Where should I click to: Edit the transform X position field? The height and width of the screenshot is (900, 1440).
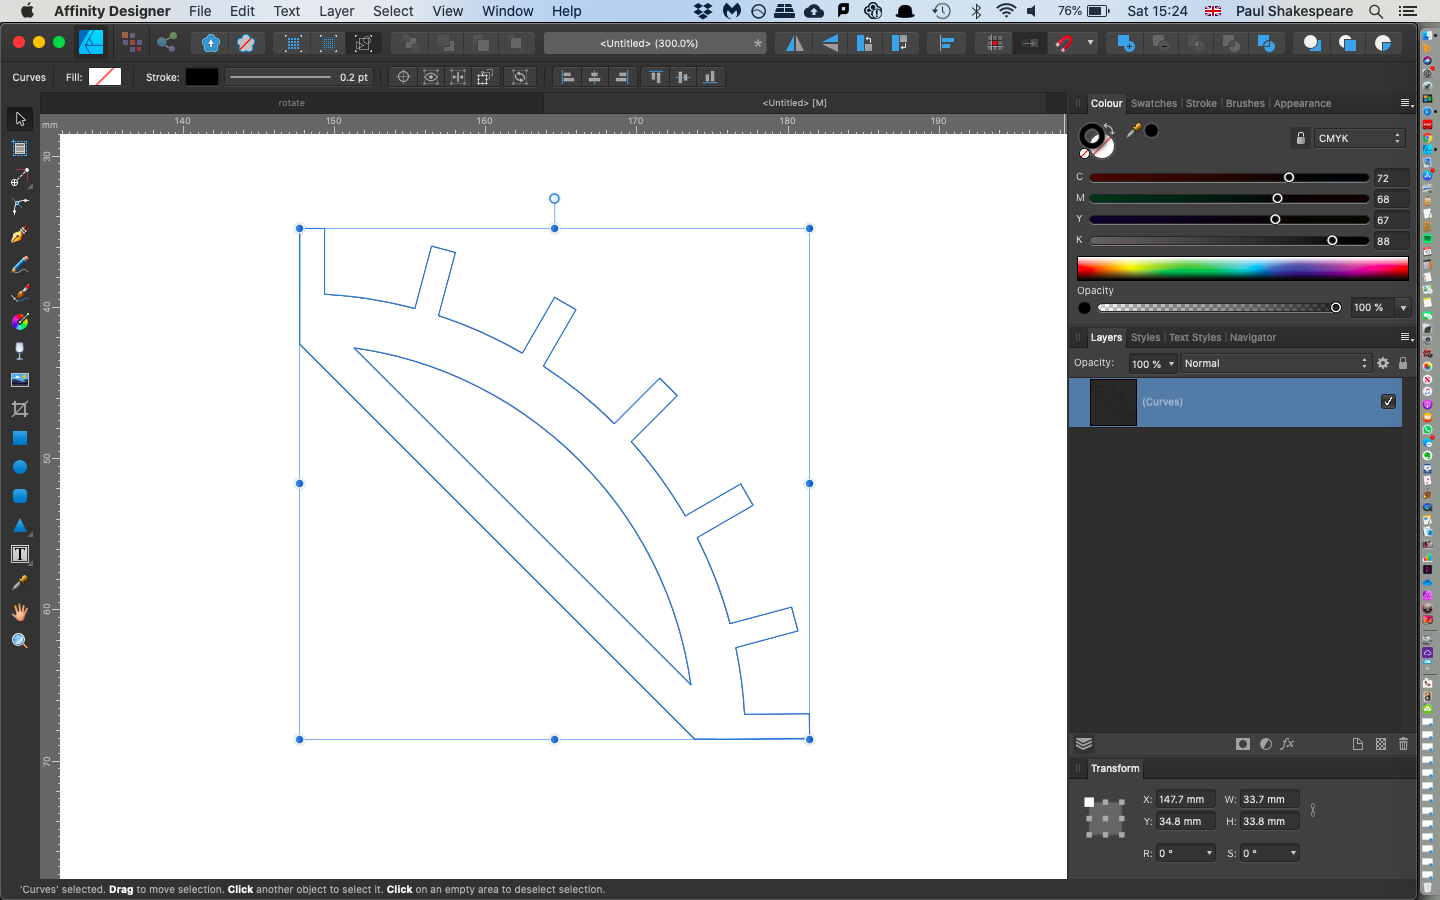click(x=1185, y=799)
